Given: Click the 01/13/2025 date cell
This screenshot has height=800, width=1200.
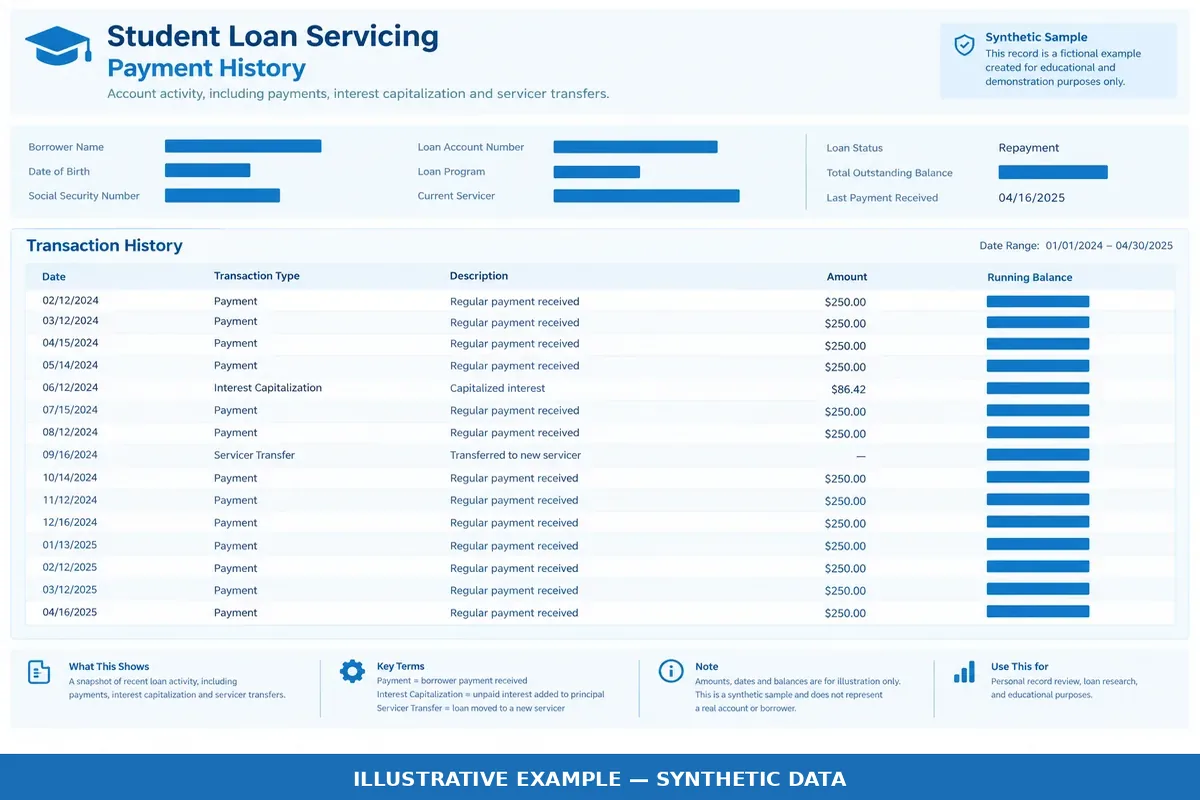Looking at the screenshot, I should 70,545.
